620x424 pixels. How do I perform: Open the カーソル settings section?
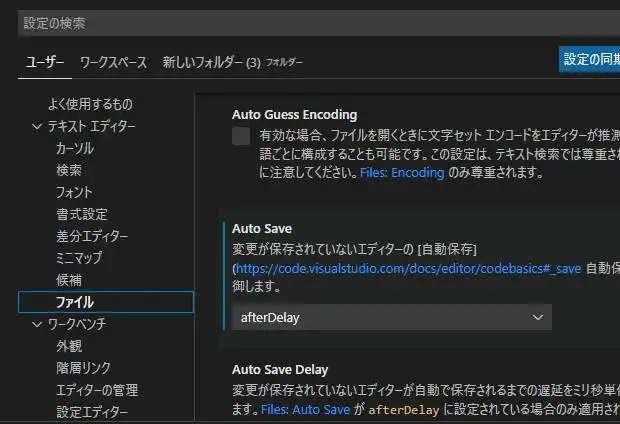coord(75,148)
